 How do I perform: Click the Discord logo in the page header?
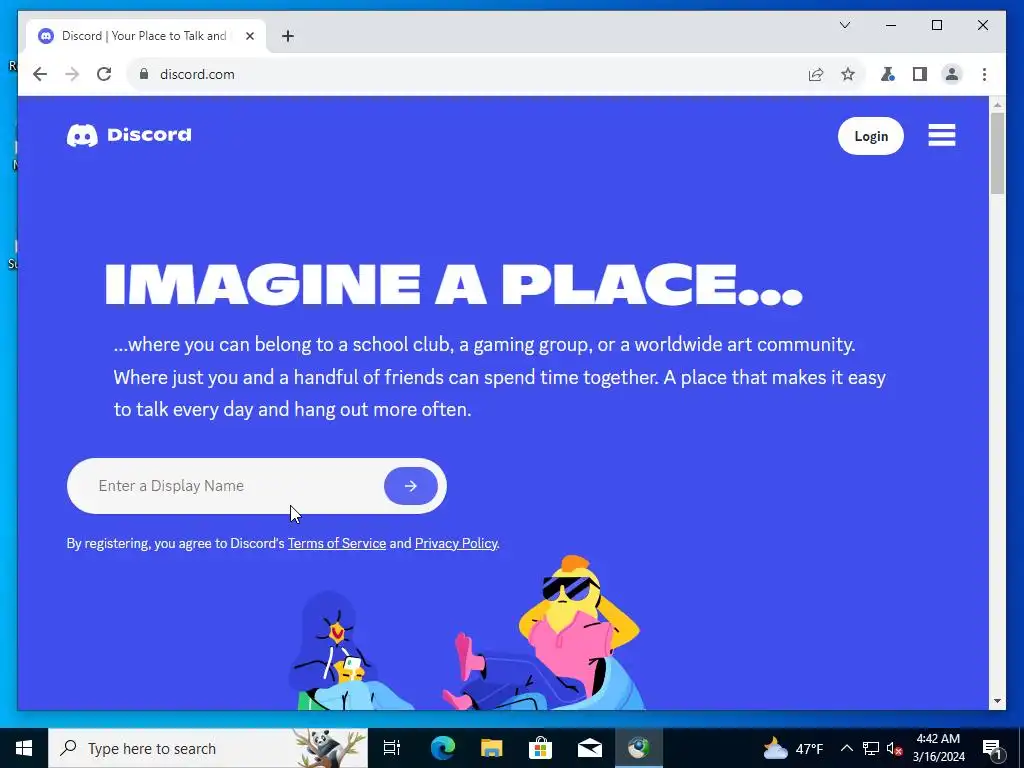(129, 135)
